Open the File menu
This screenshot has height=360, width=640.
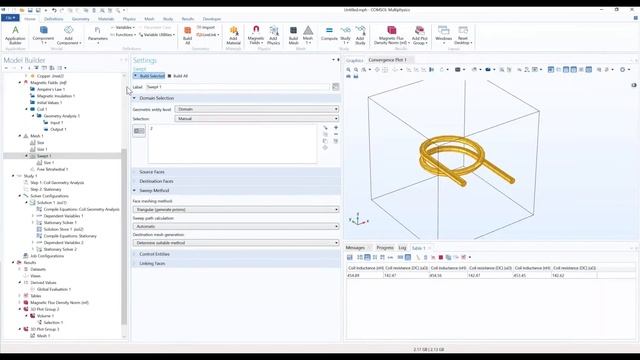coord(10,18)
